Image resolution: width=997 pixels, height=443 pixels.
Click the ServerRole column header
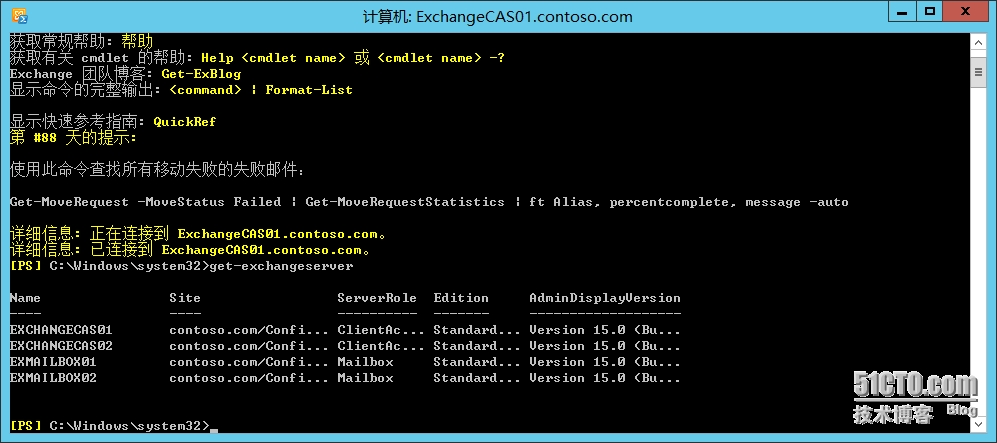tap(377, 298)
